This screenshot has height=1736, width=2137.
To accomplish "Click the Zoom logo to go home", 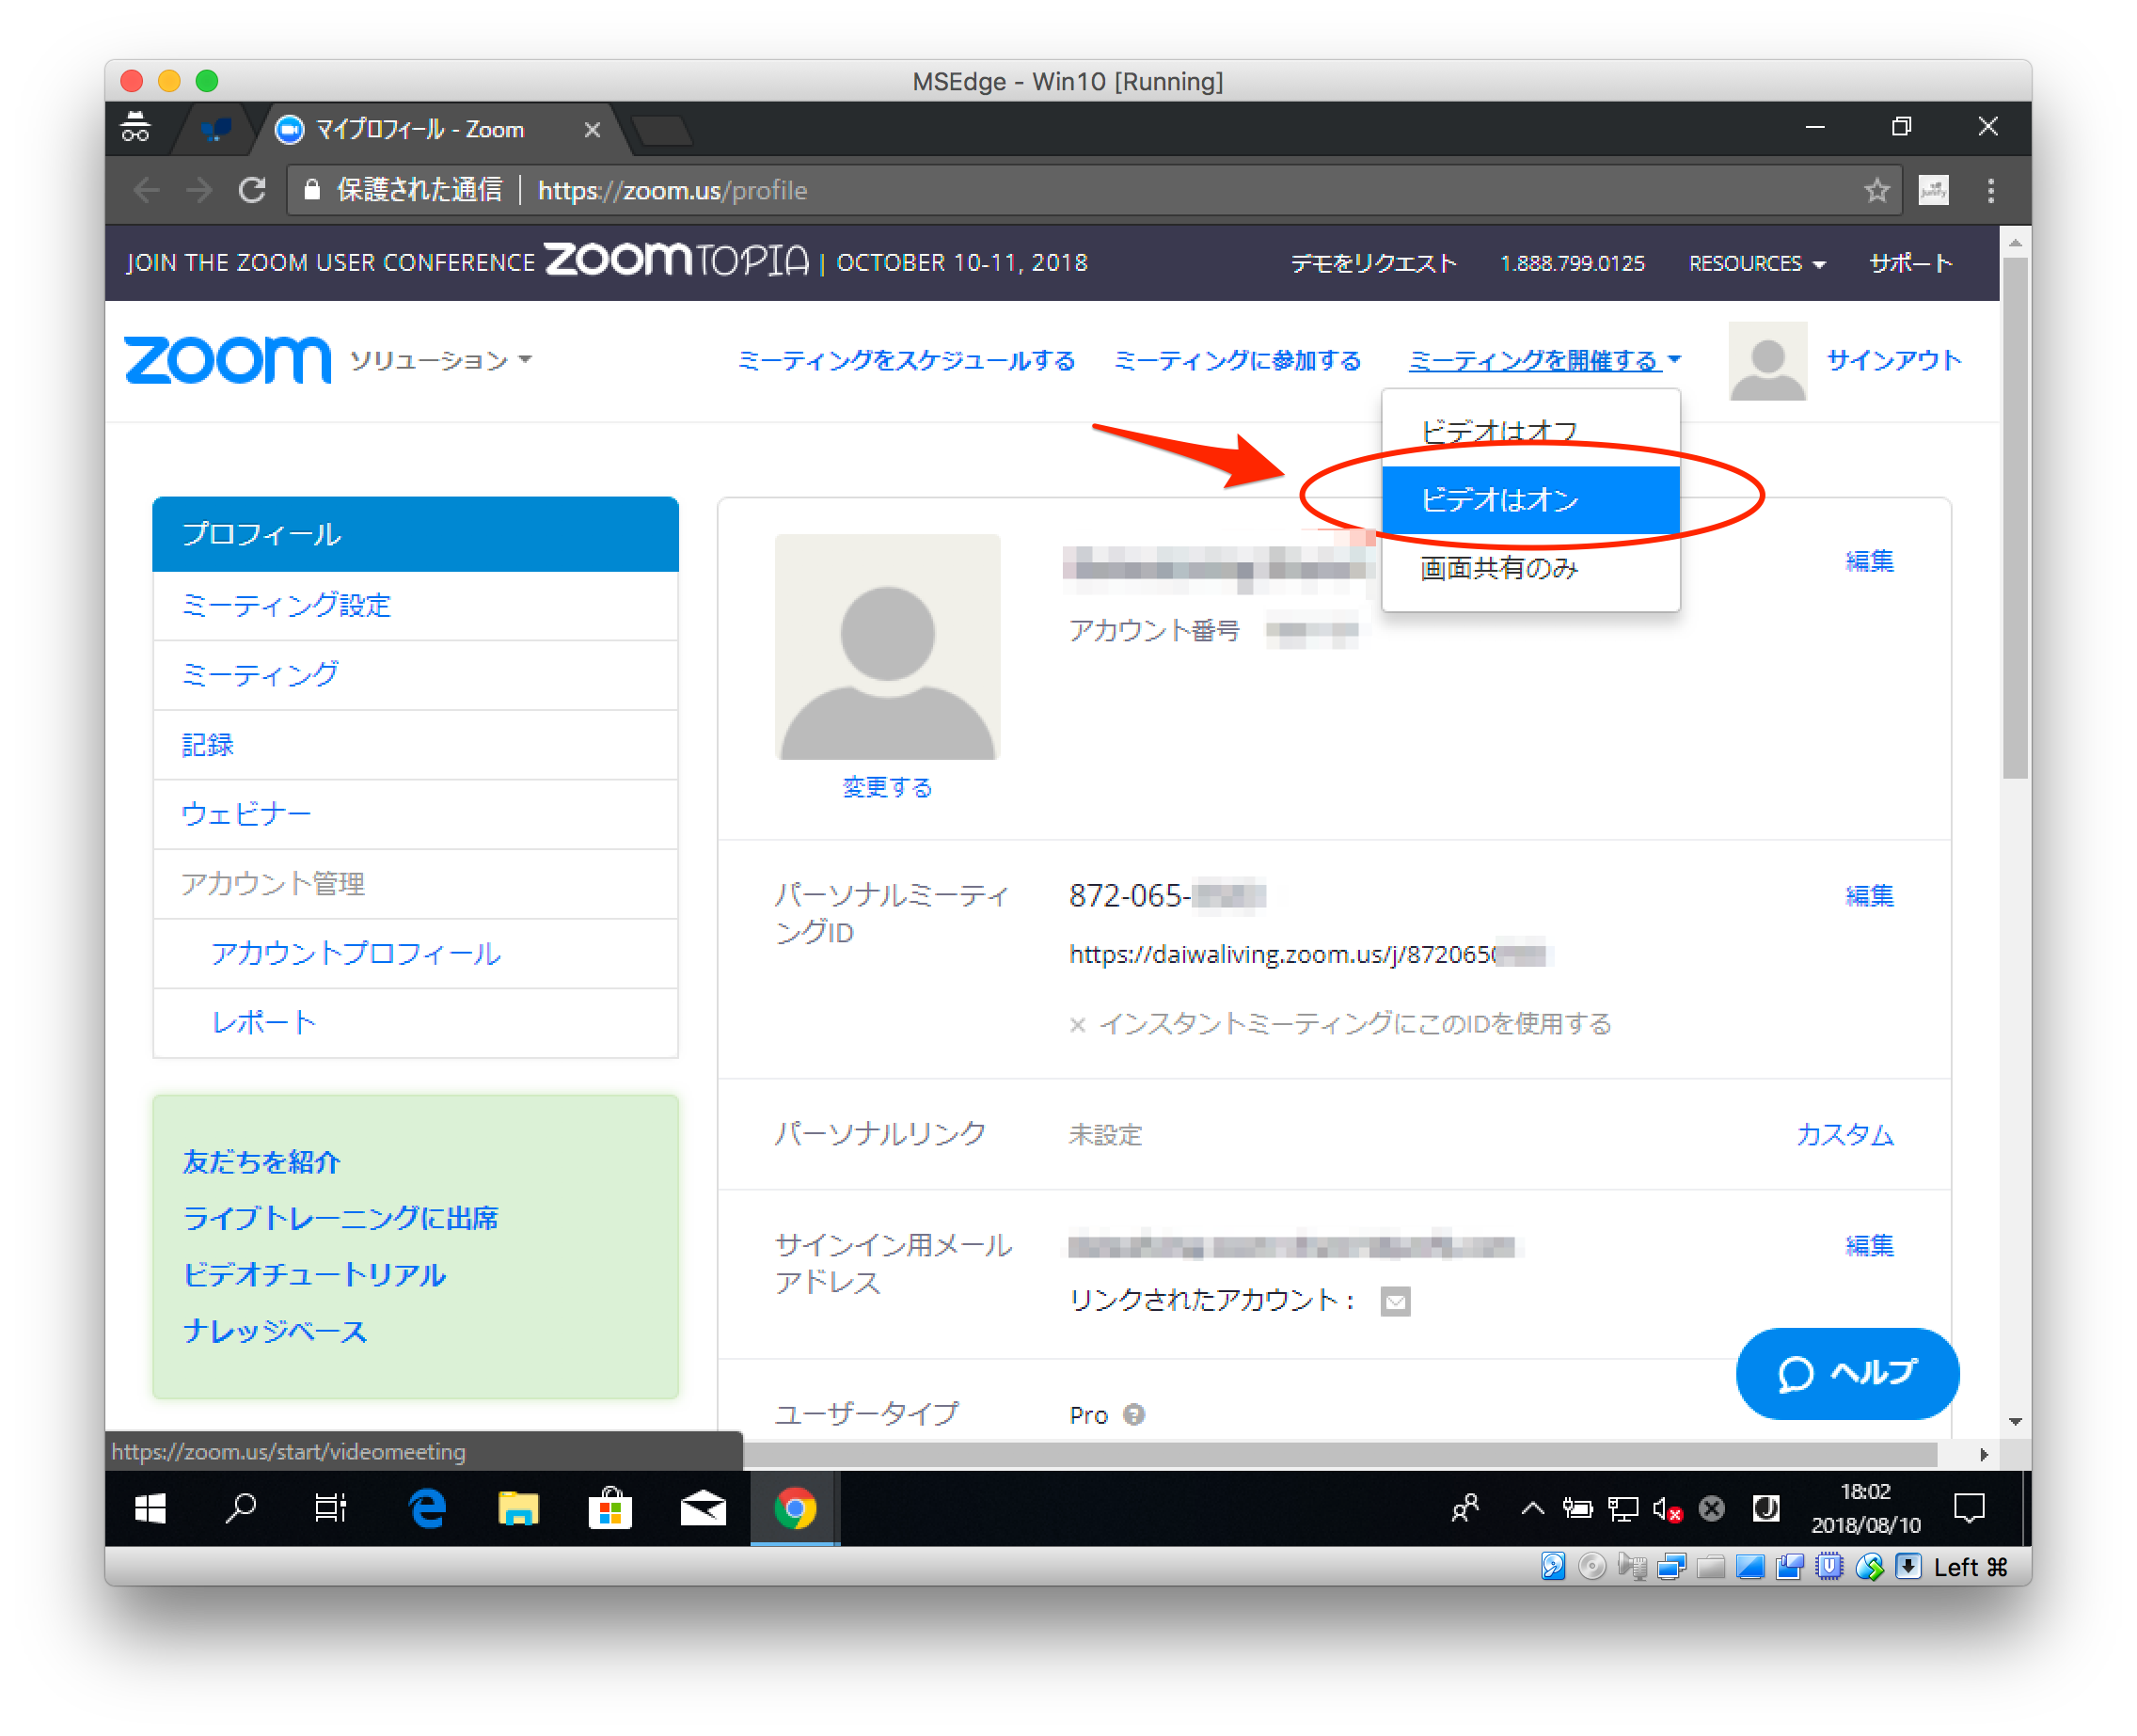I will 227,361.
